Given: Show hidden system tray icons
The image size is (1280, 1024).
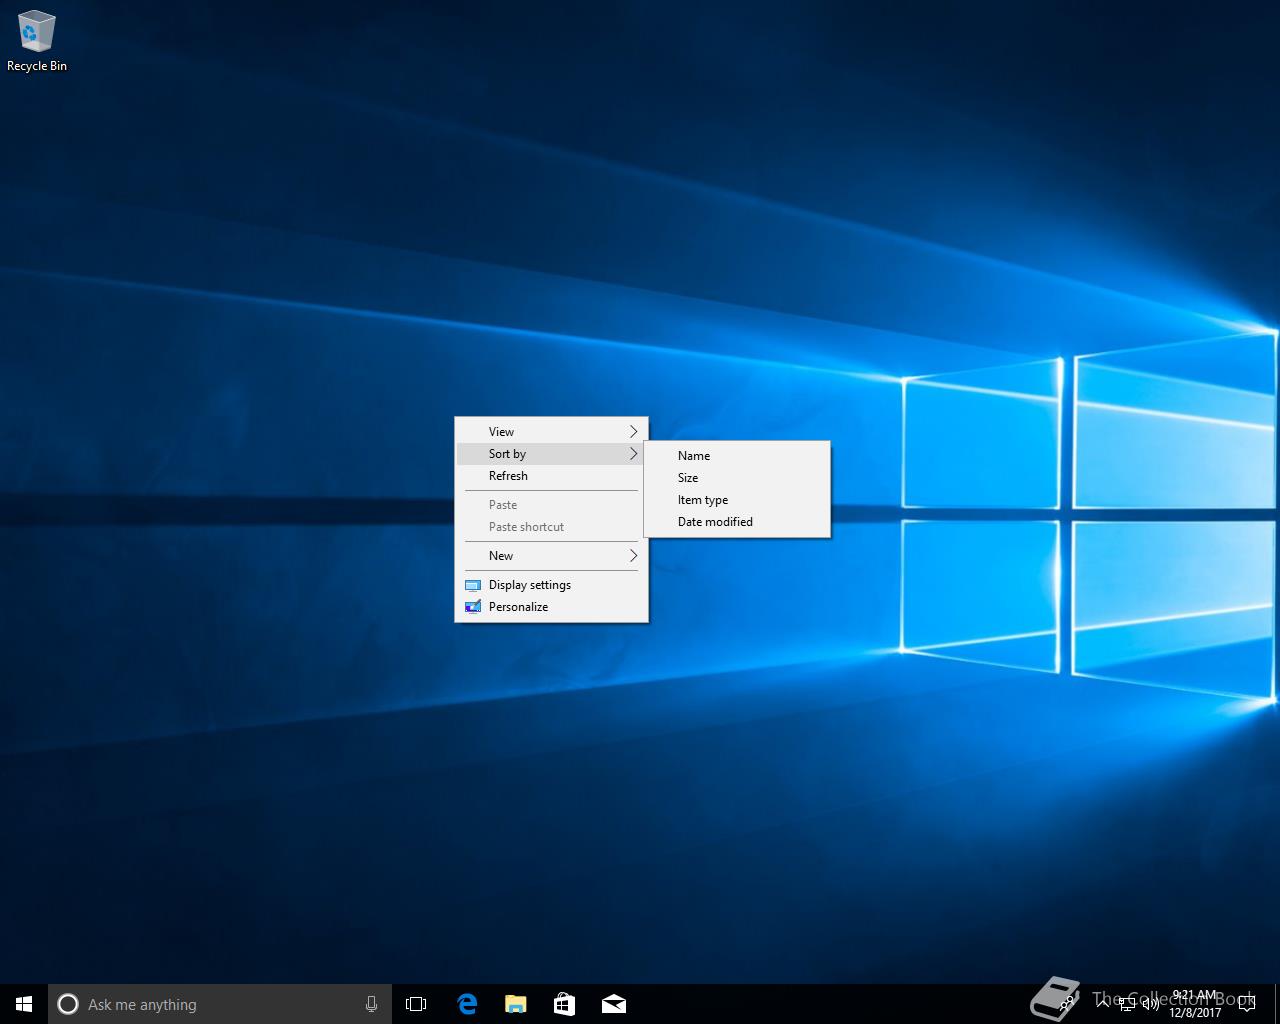Looking at the screenshot, I should pos(1103,1004).
